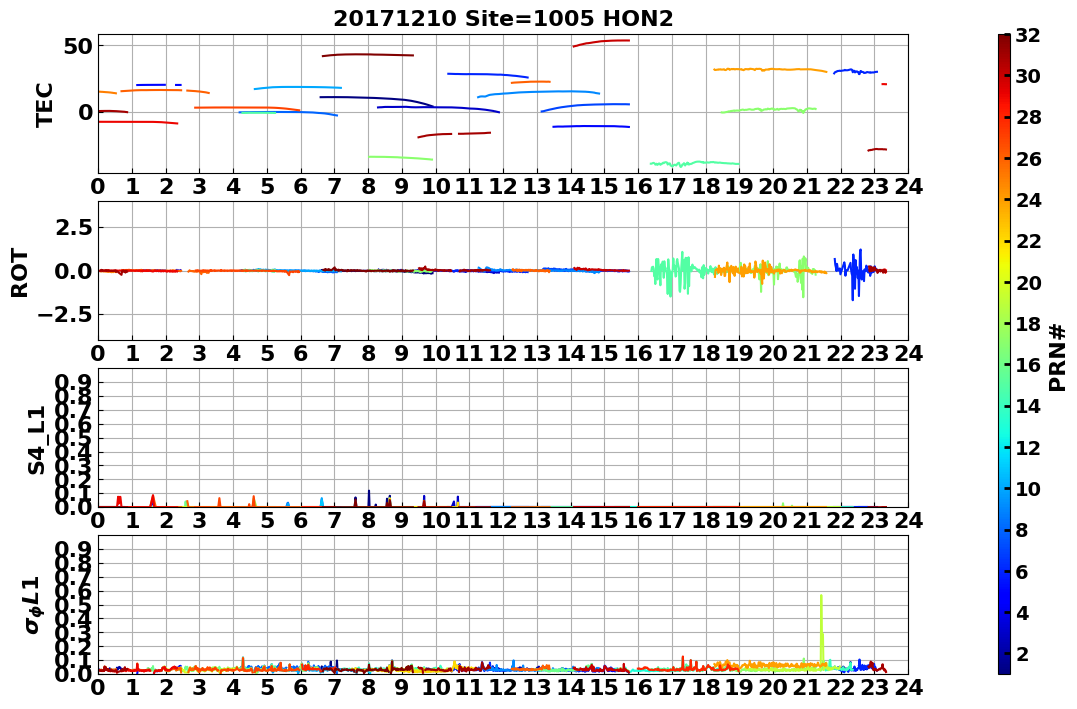The image size is (1077, 709).
Task: Click the PRN# rainbow colorbar strip
Action: pyautogui.click(x=1004, y=354)
